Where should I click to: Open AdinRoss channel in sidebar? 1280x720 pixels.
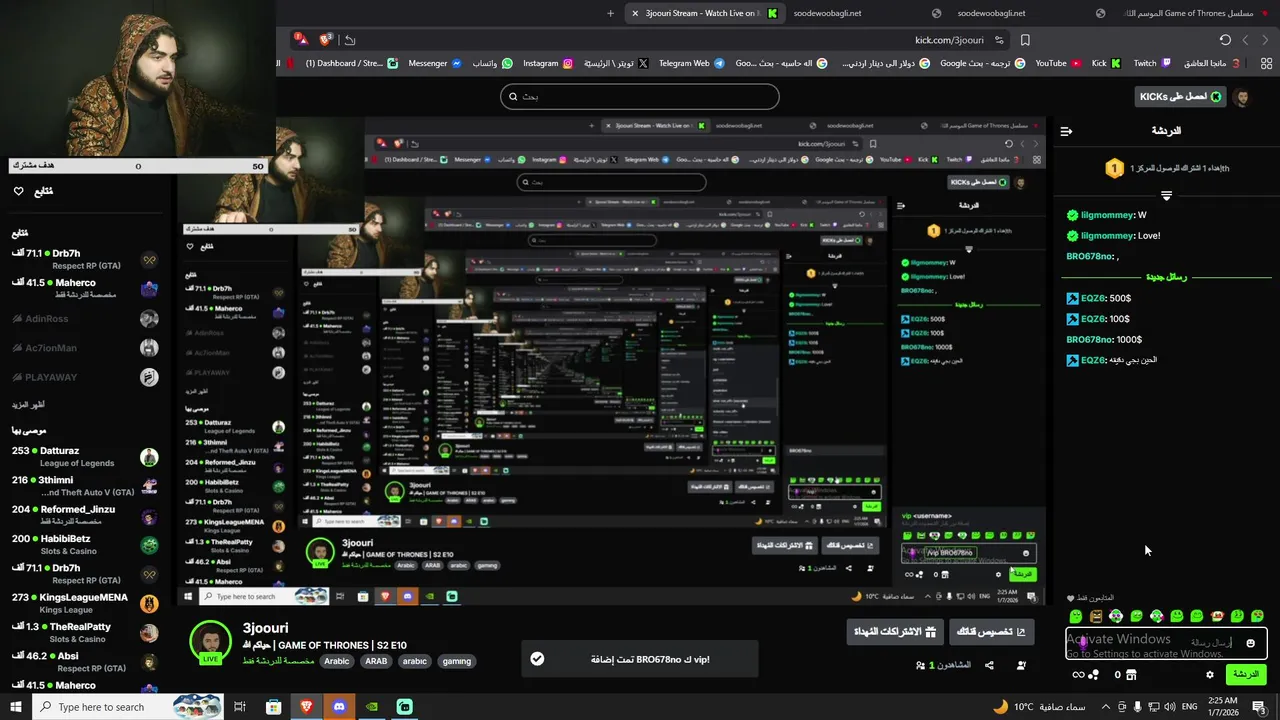point(85,319)
